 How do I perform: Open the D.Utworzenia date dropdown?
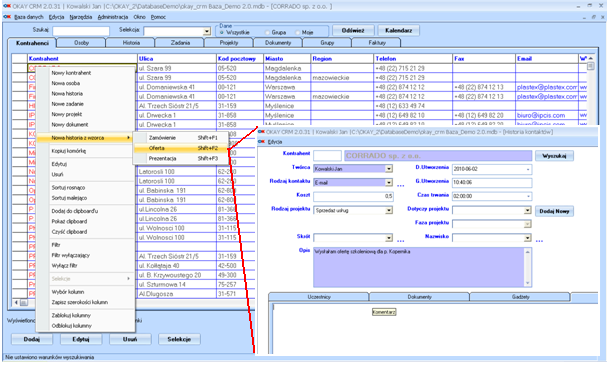tap(528, 169)
